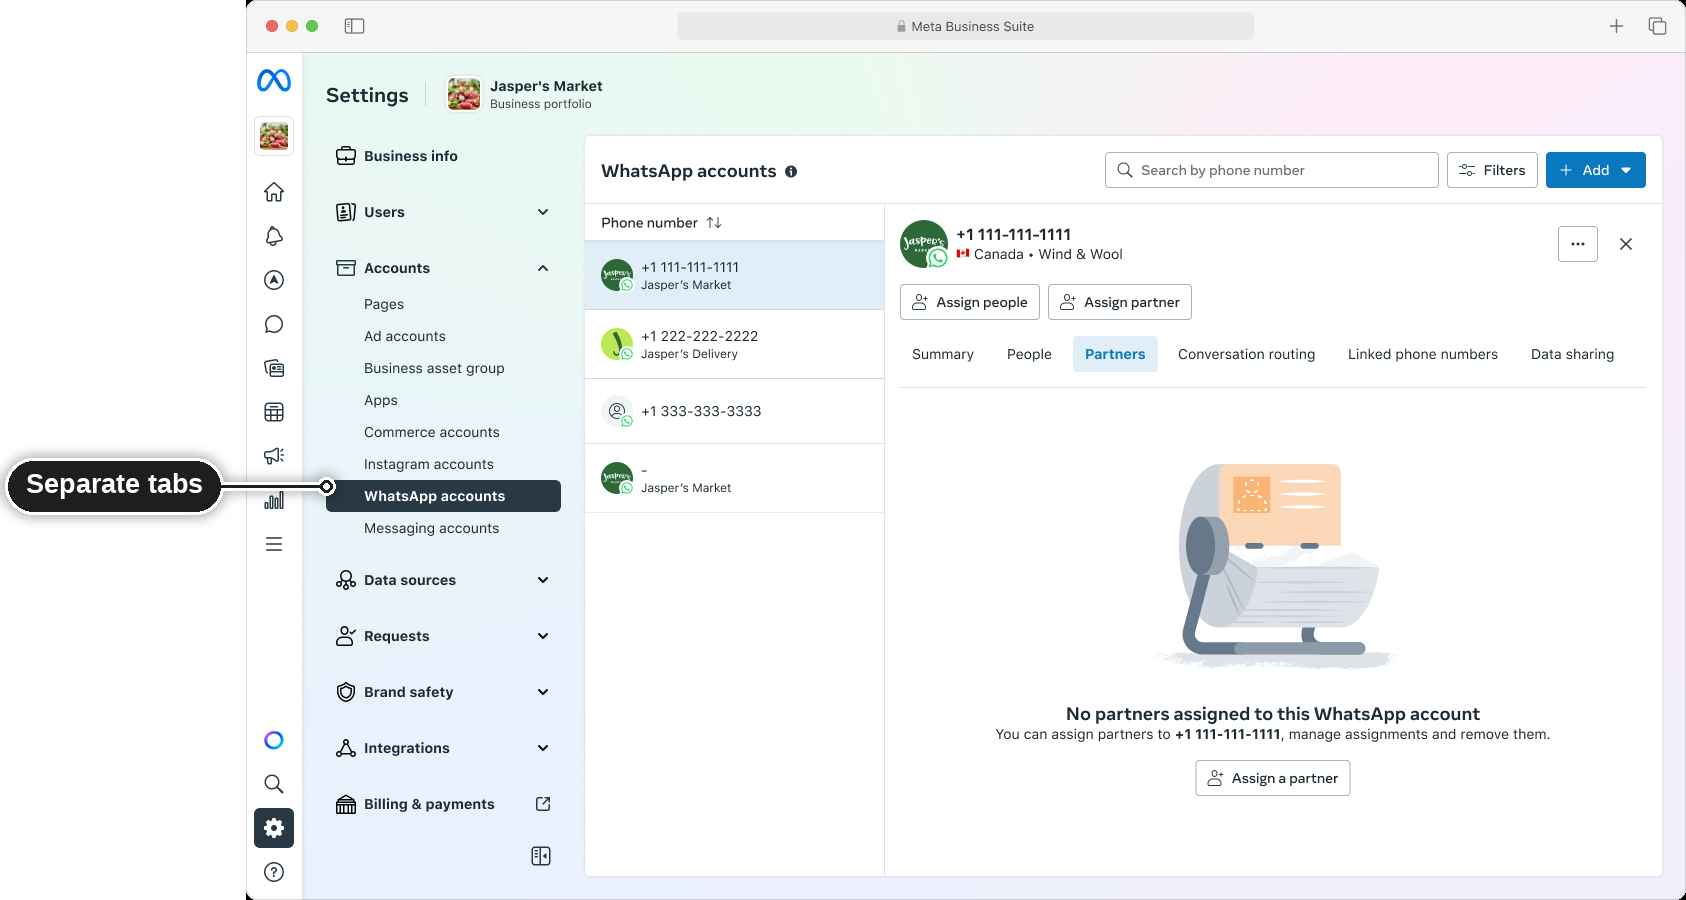The width and height of the screenshot is (1686, 900).
Task: Open the Planner grid icon
Action: 274,412
